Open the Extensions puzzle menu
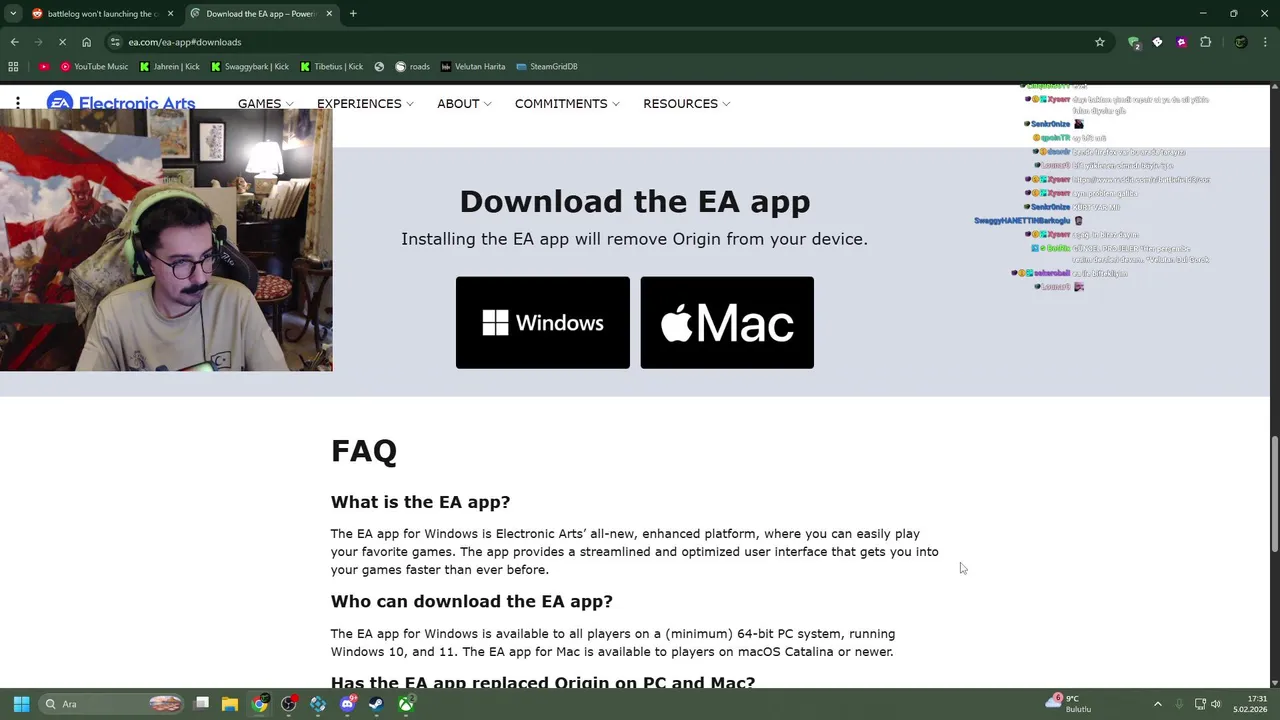Screen dimensions: 1280x720 coord(1205,42)
